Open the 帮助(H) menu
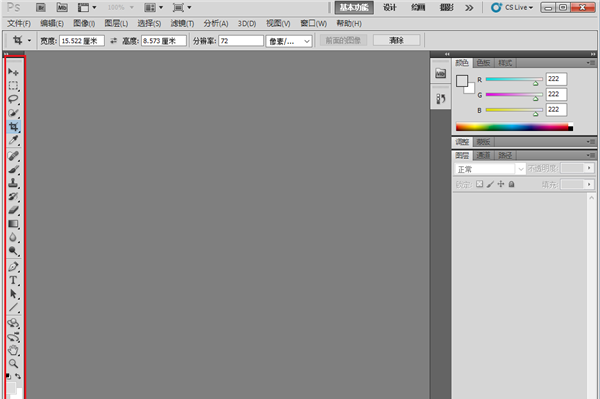The width and height of the screenshot is (600, 399). pyautogui.click(x=349, y=23)
